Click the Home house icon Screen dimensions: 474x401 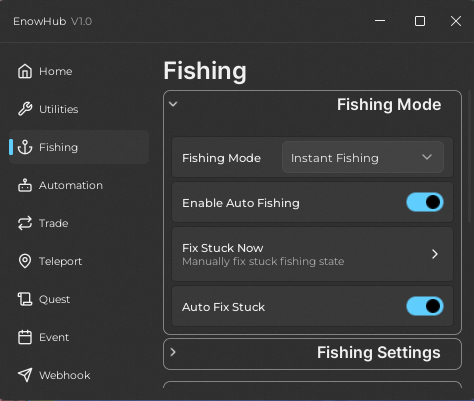tap(25, 71)
